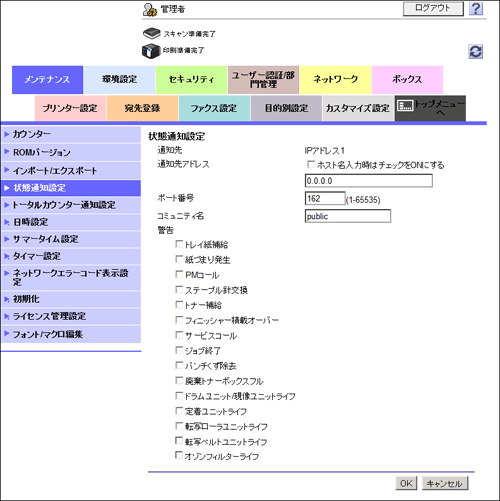
Task: Go to top menu via トップメニューへ icon
Action: click(x=405, y=106)
